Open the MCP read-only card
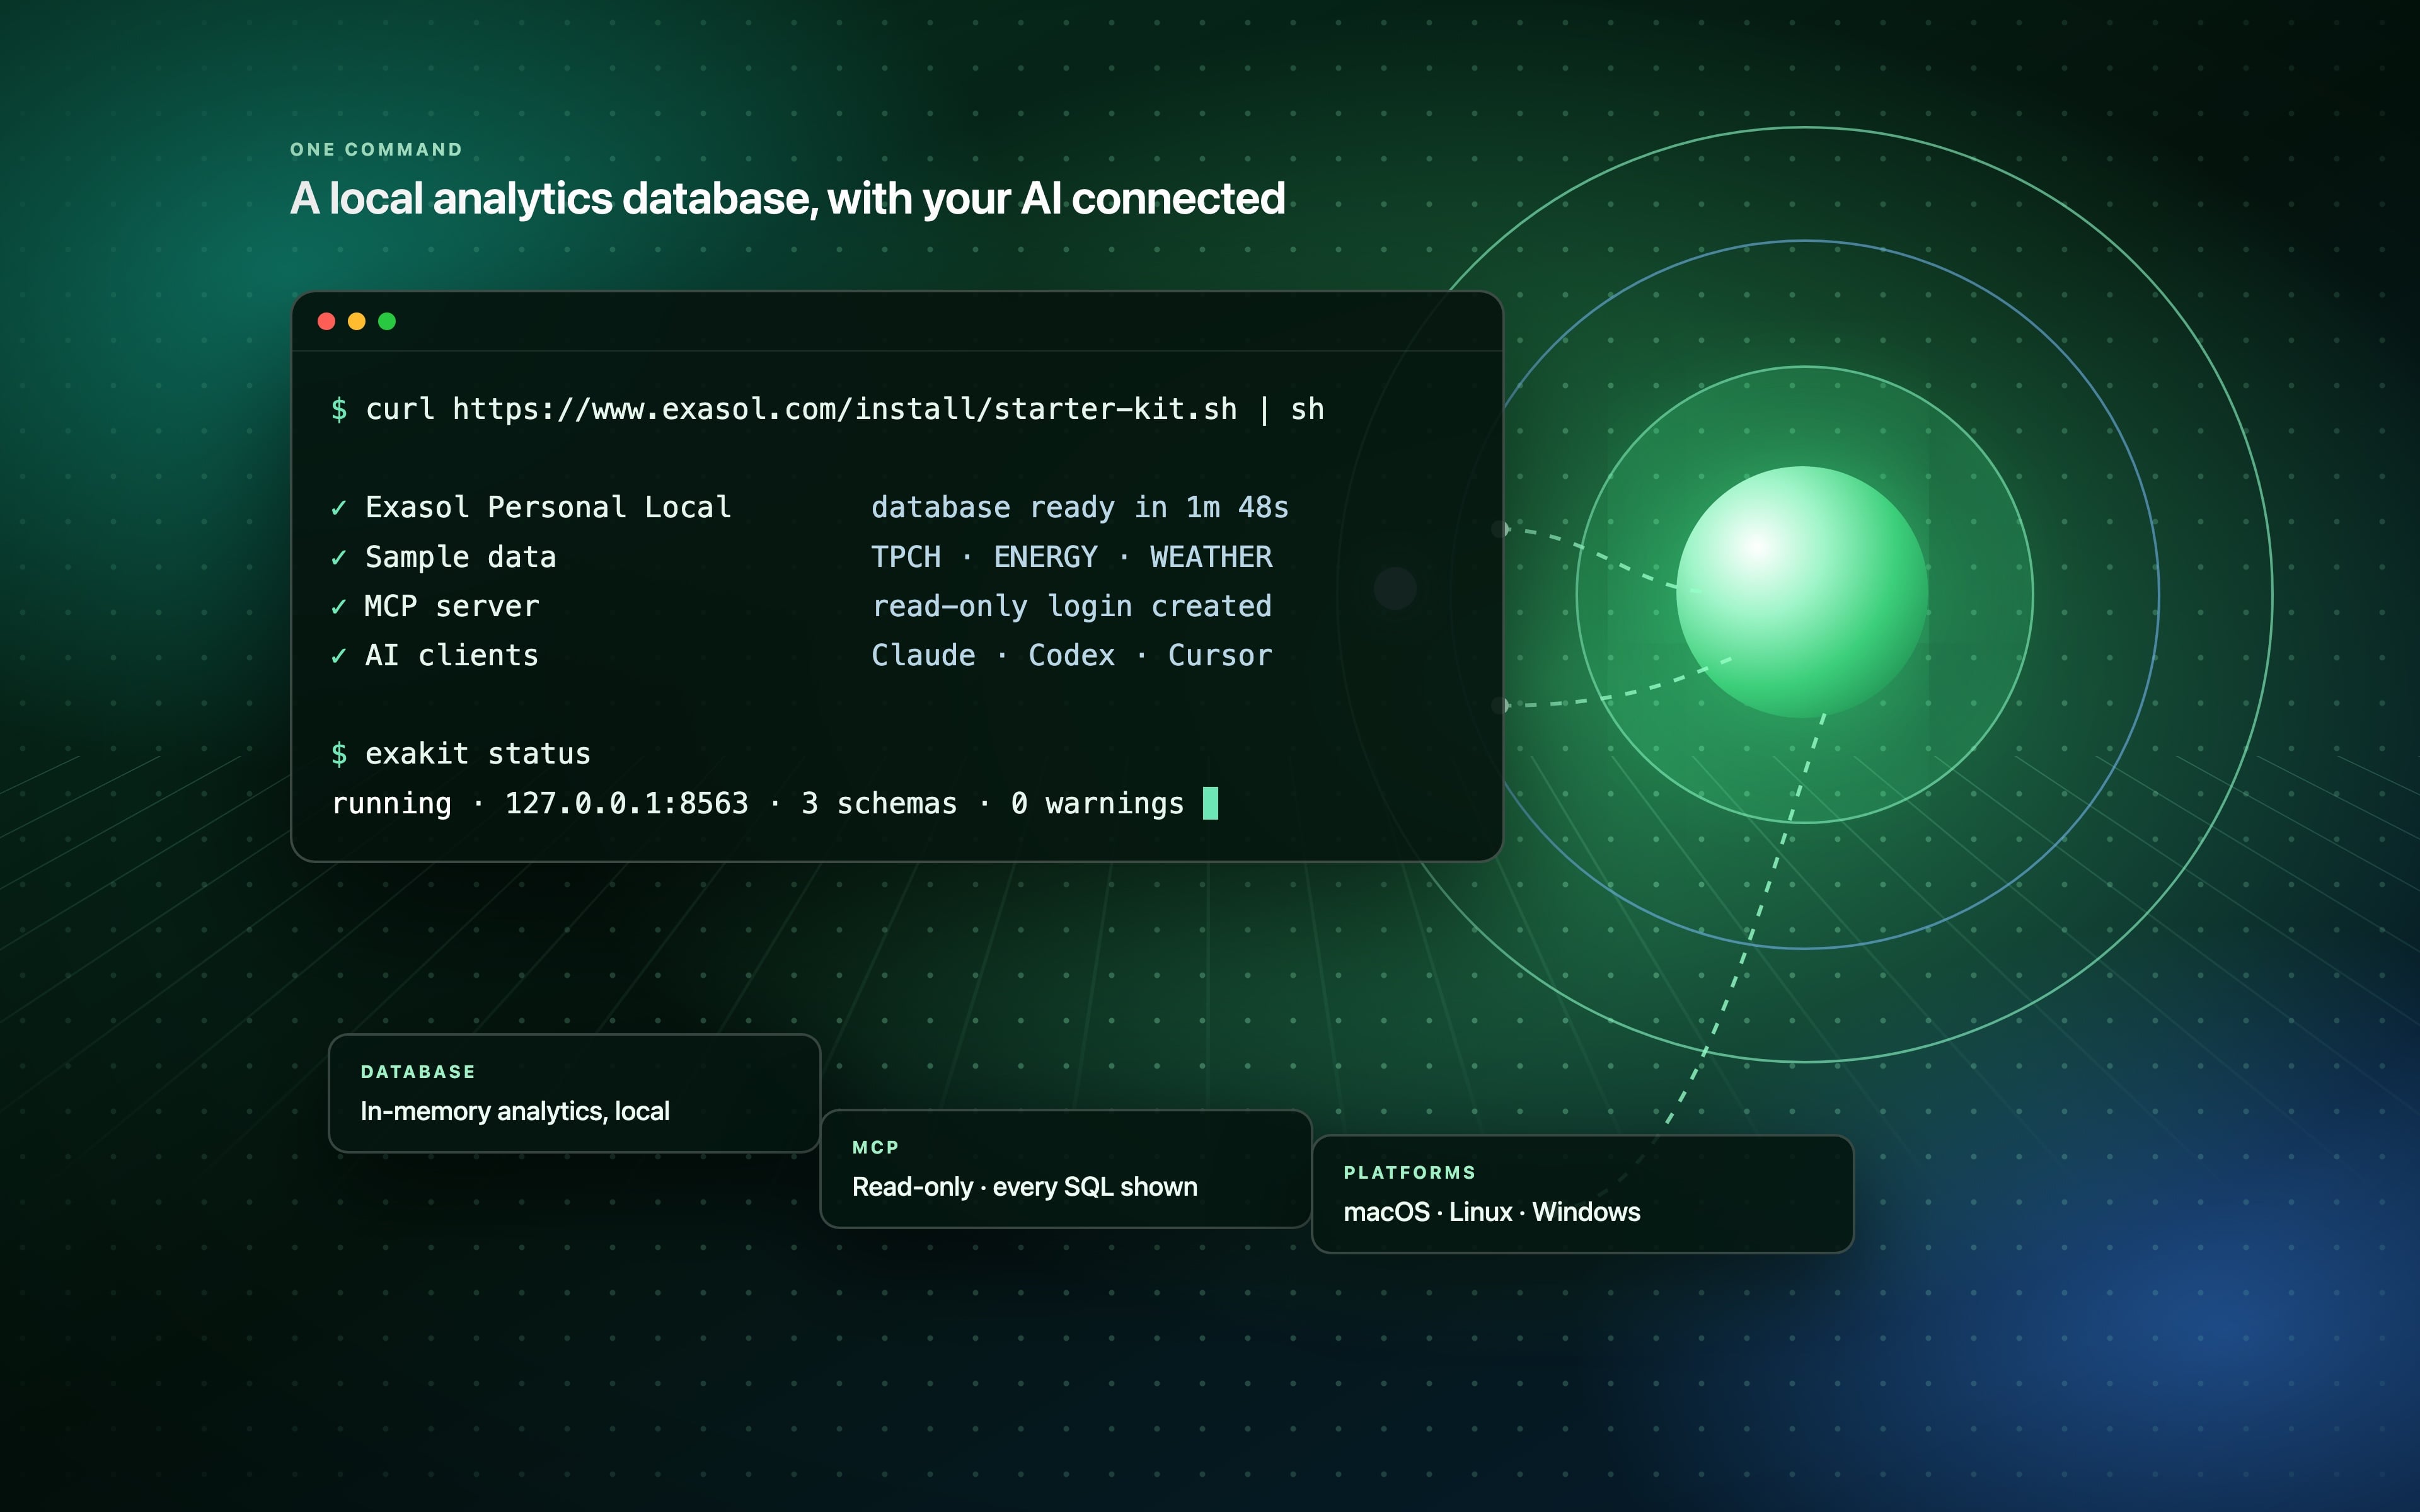Viewport: 2420px width, 1512px height. click(1066, 1169)
